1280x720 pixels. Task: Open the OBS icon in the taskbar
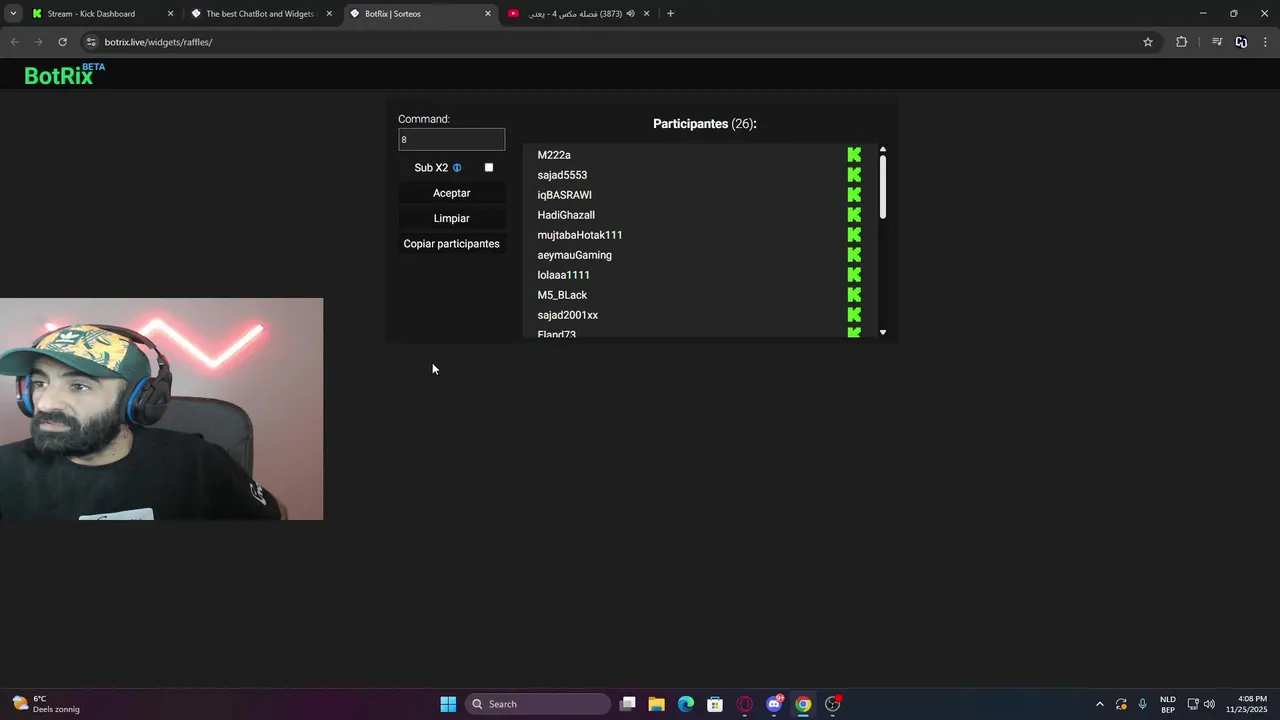pyautogui.click(x=832, y=704)
